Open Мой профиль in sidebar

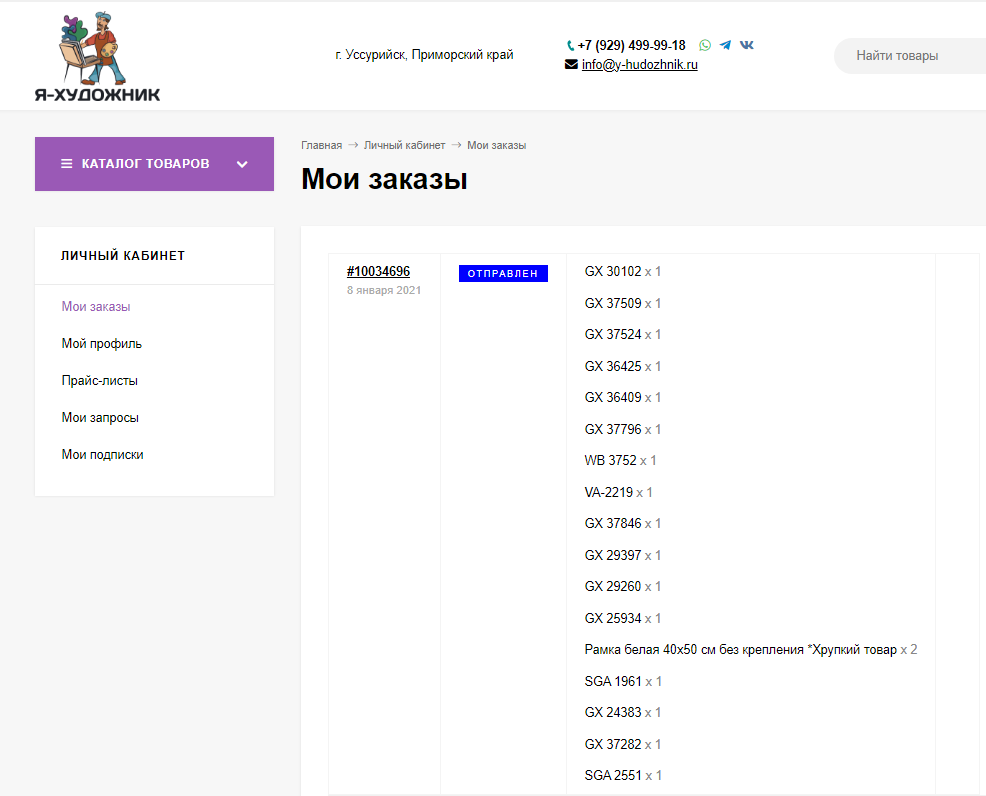tap(101, 344)
